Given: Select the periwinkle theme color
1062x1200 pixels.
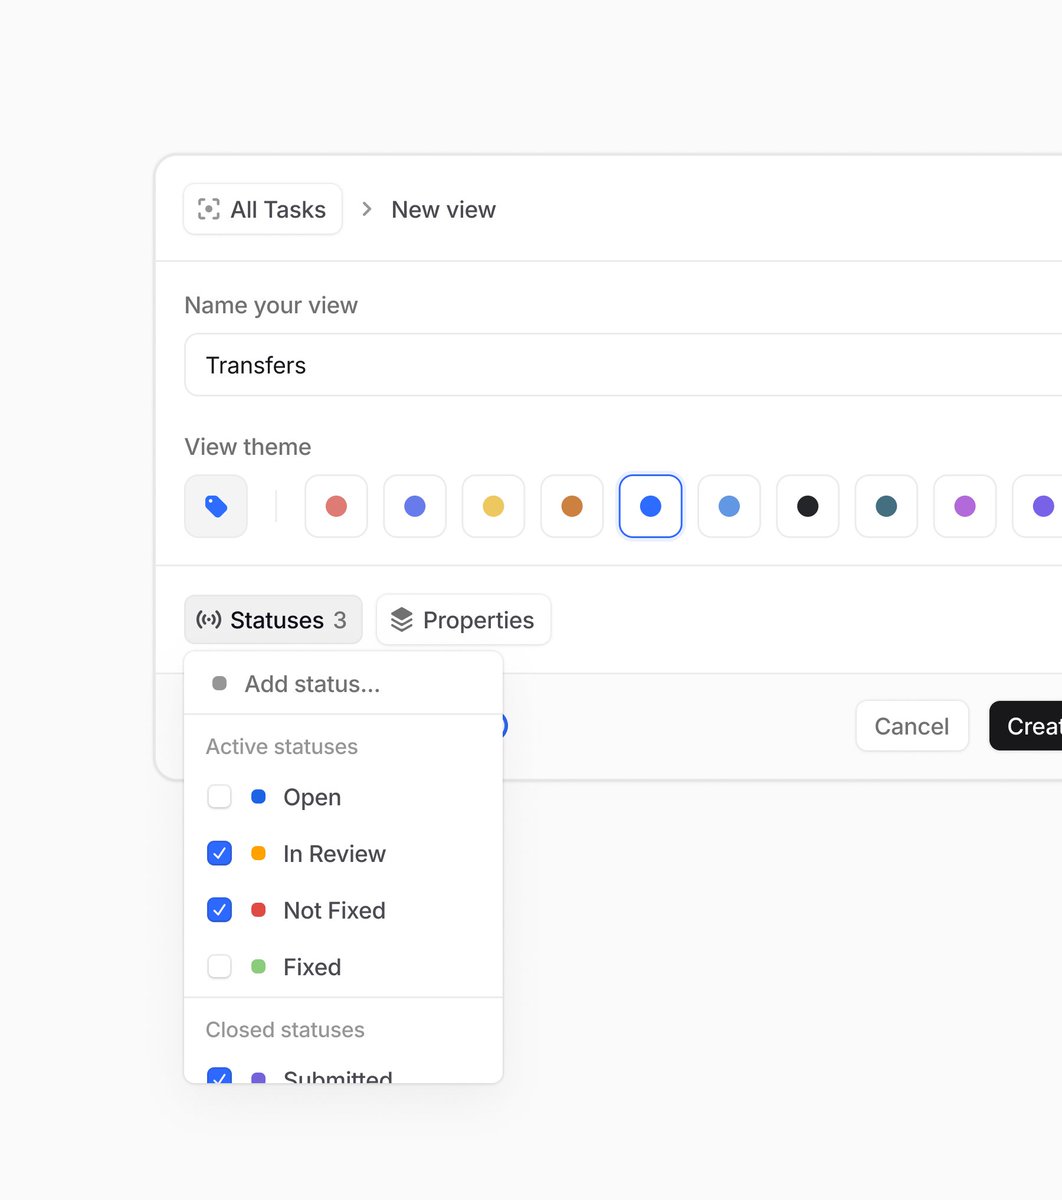Looking at the screenshot, I should pyautogui.click(x=415, y=506).
